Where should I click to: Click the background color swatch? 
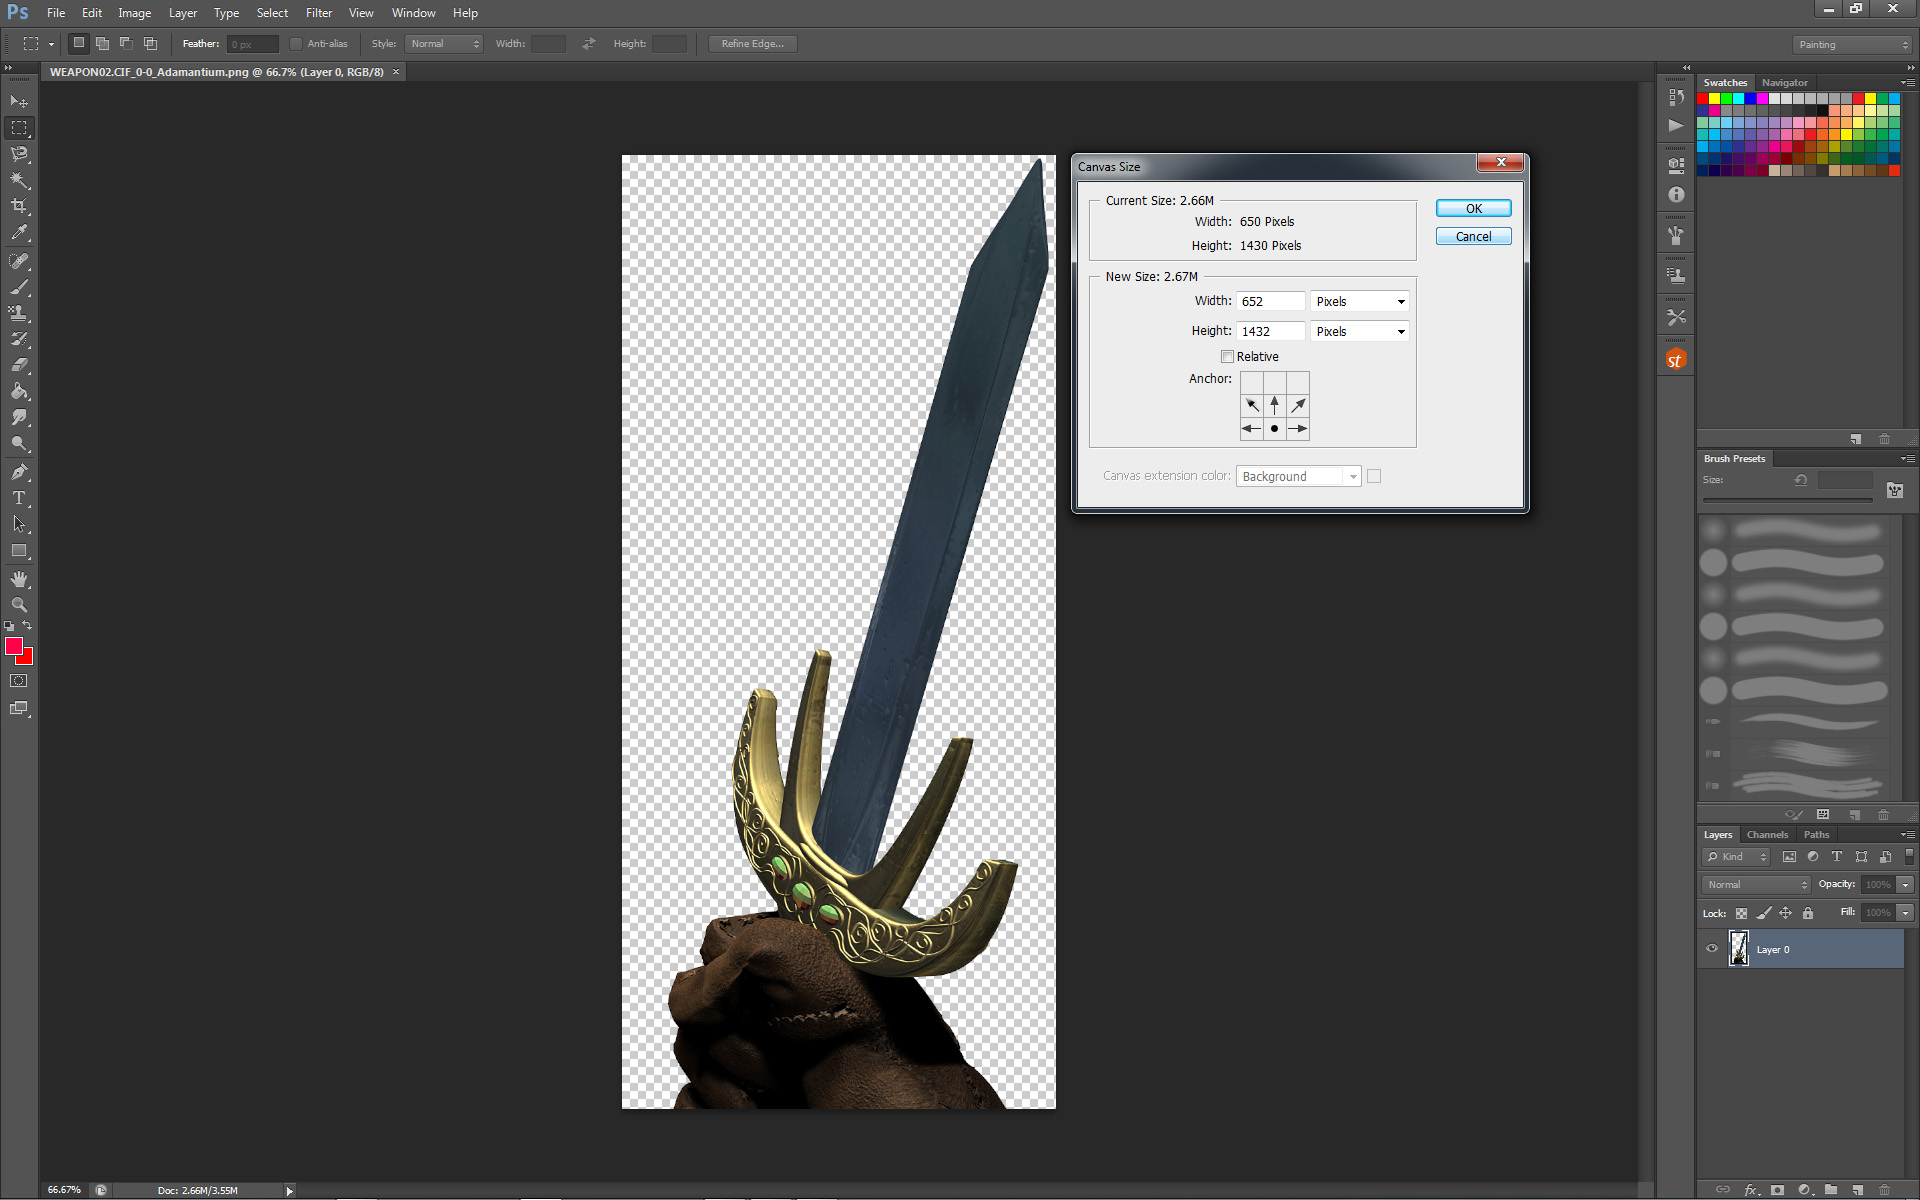pos(27,658)
